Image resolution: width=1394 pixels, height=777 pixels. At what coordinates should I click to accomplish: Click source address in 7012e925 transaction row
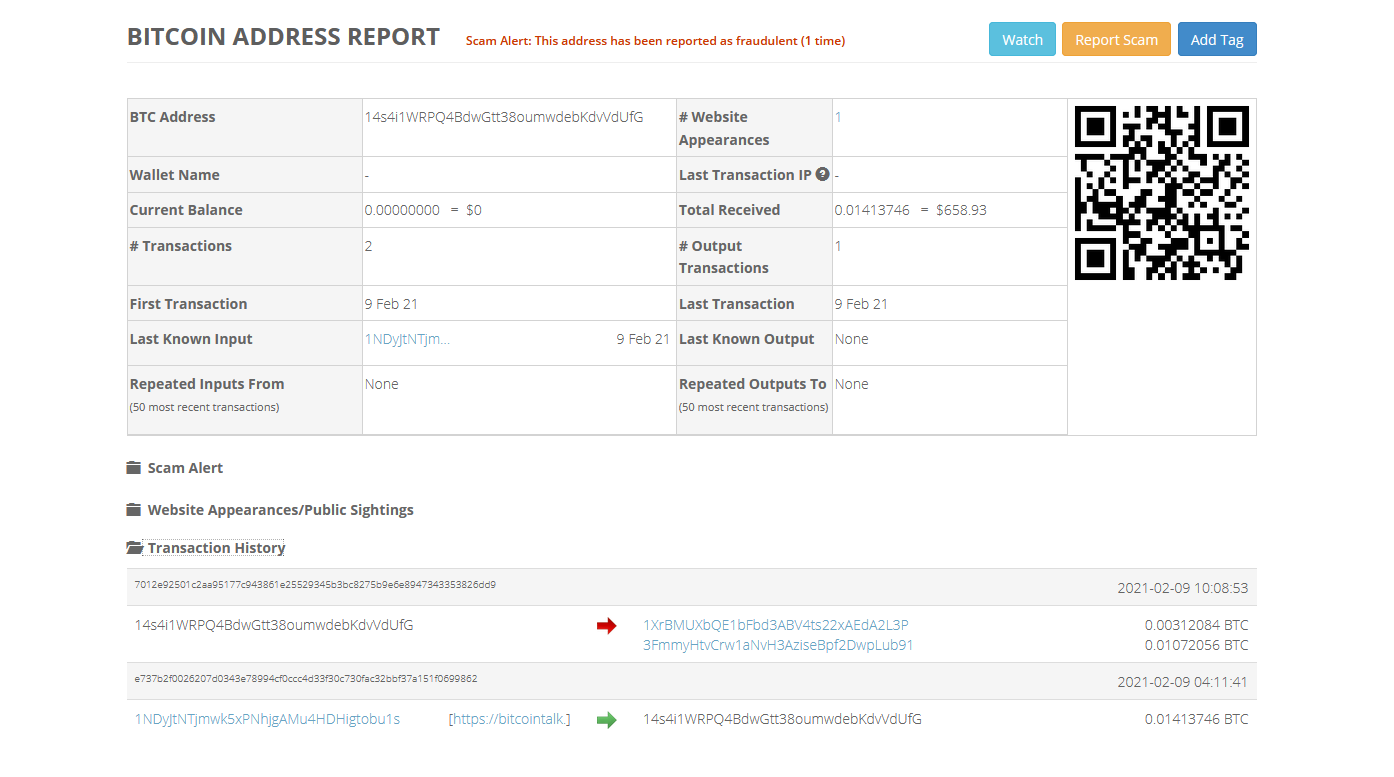pyautogui.click(x=274, y=625)
